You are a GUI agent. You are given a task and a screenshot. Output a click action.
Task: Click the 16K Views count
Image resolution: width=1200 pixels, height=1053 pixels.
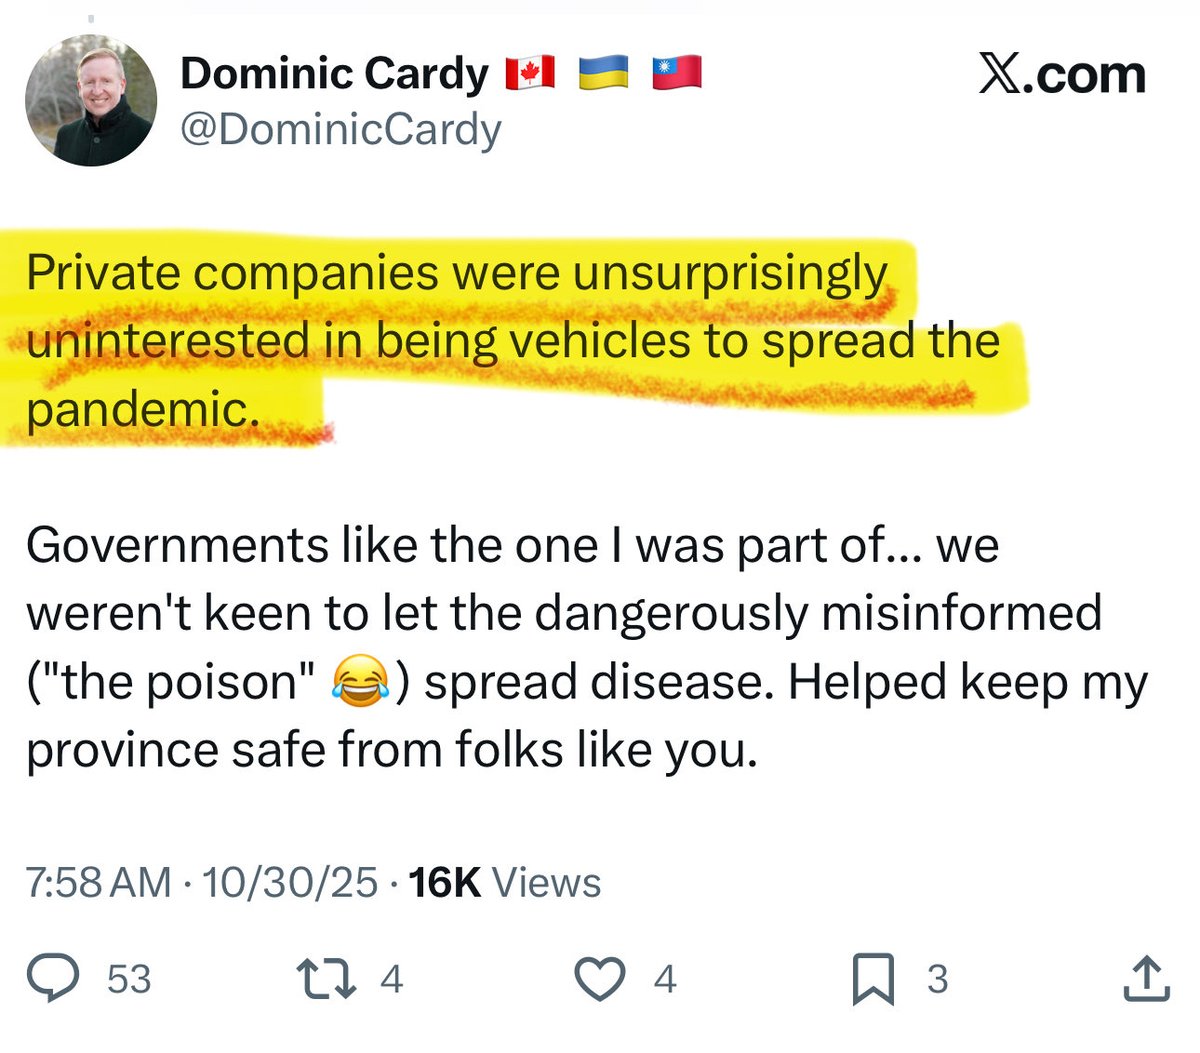[505, 882]
